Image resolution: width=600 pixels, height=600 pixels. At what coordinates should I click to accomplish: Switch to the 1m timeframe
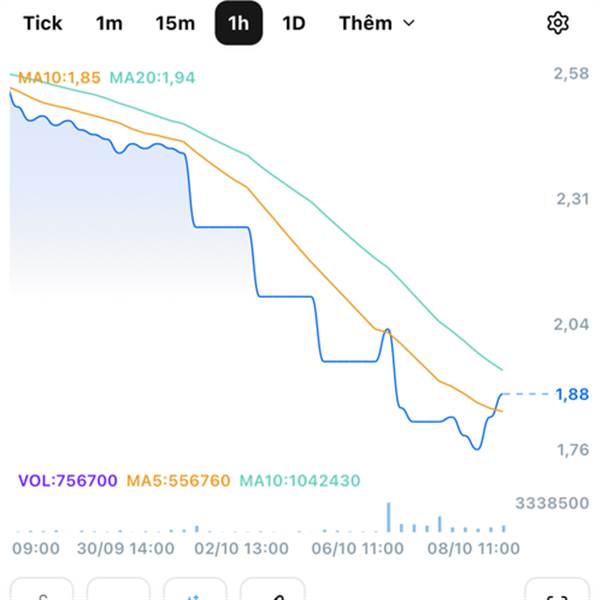click(x=109, y=23)
